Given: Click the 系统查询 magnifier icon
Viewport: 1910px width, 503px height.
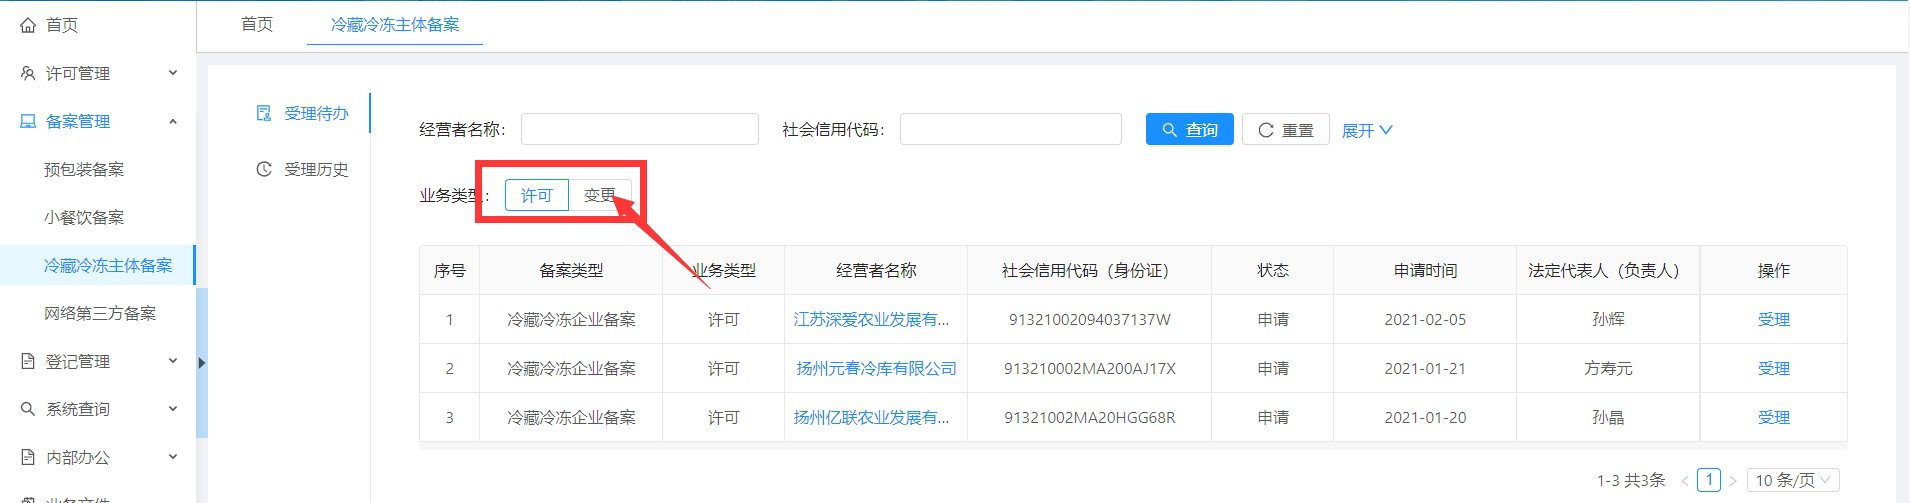Looking at the screenshot, I should 28,409.
